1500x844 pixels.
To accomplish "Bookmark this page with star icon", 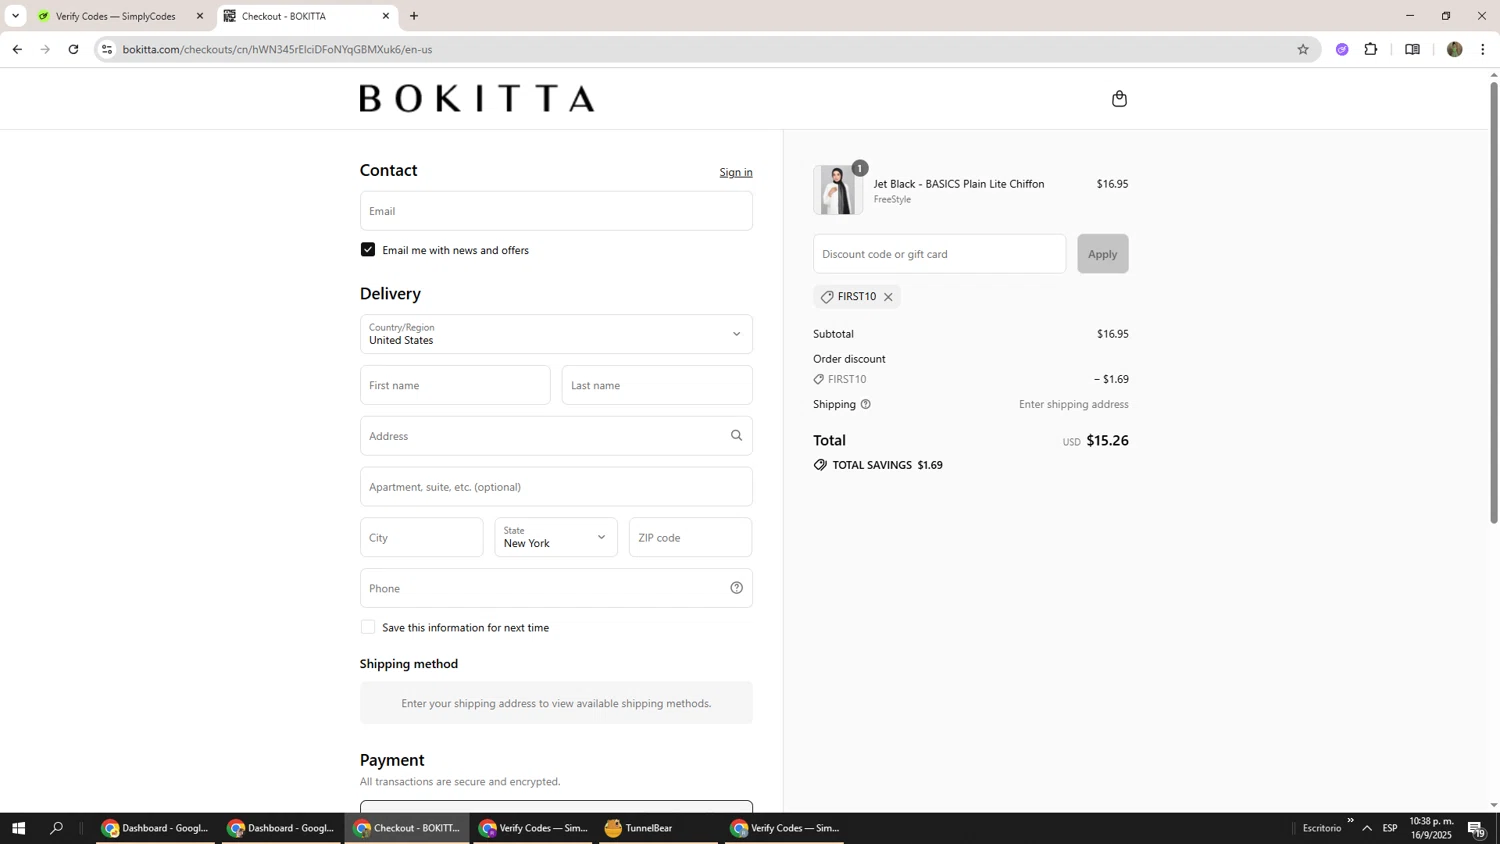I will coord(1302,49).
